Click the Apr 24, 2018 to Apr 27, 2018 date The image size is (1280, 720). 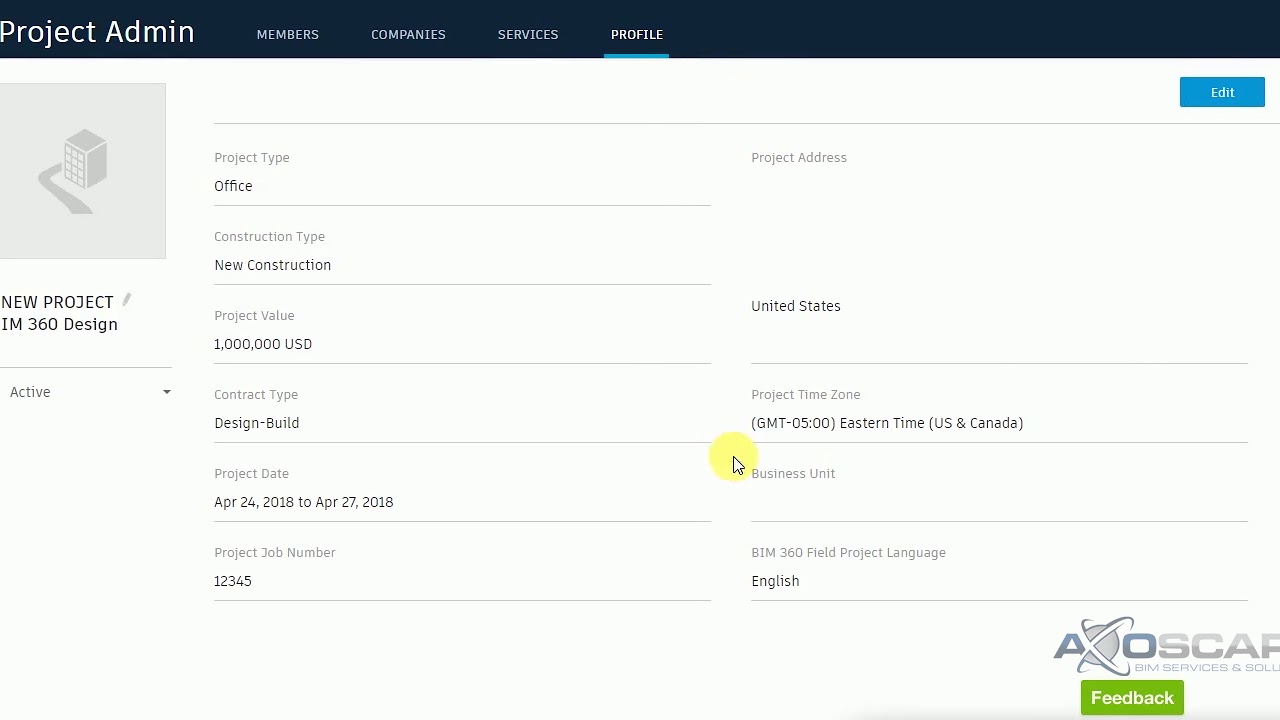coord(303,502)
